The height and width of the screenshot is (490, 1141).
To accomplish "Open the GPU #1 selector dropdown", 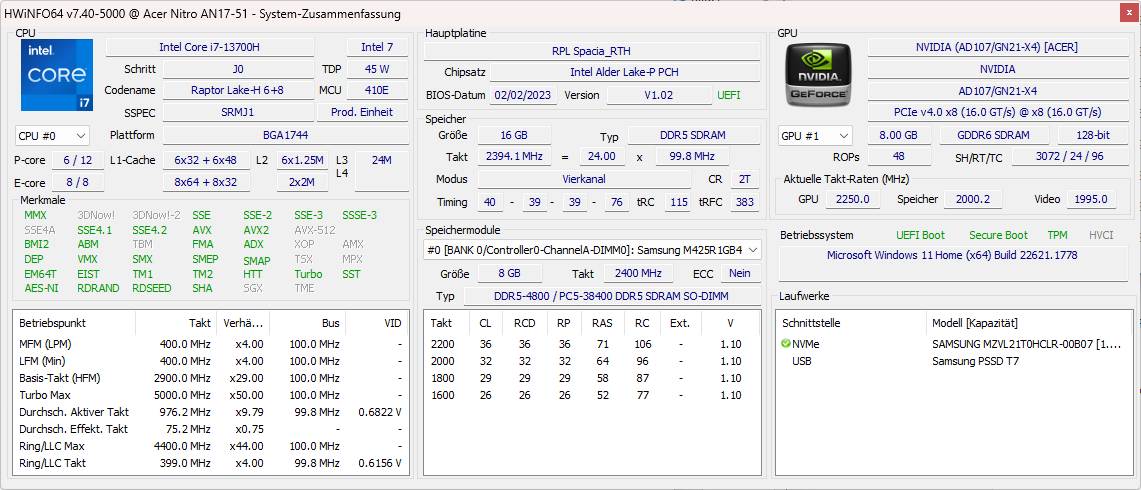I will 815,135.
